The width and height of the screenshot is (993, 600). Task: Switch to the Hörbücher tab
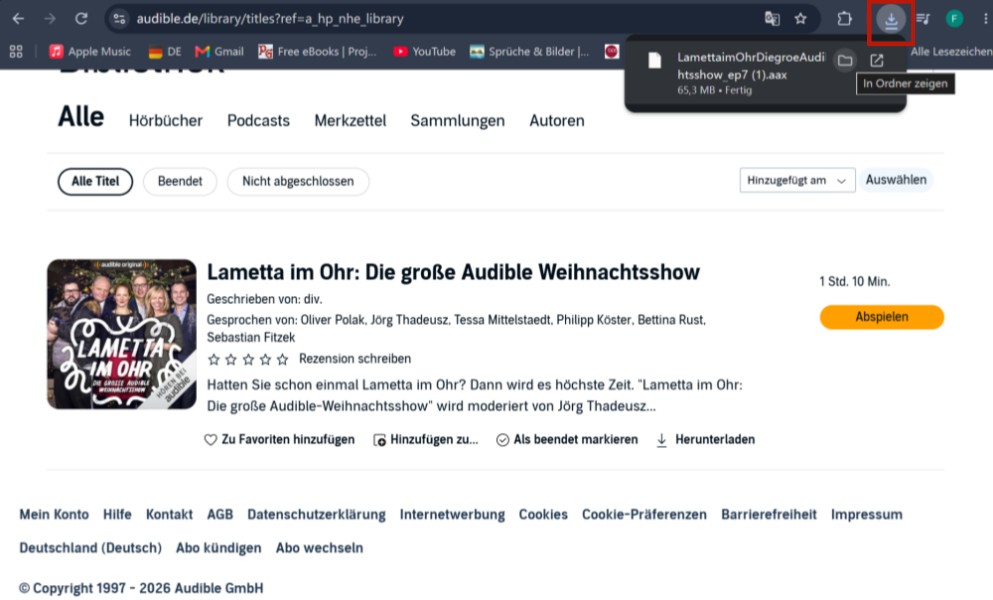[x=165, y=120]
